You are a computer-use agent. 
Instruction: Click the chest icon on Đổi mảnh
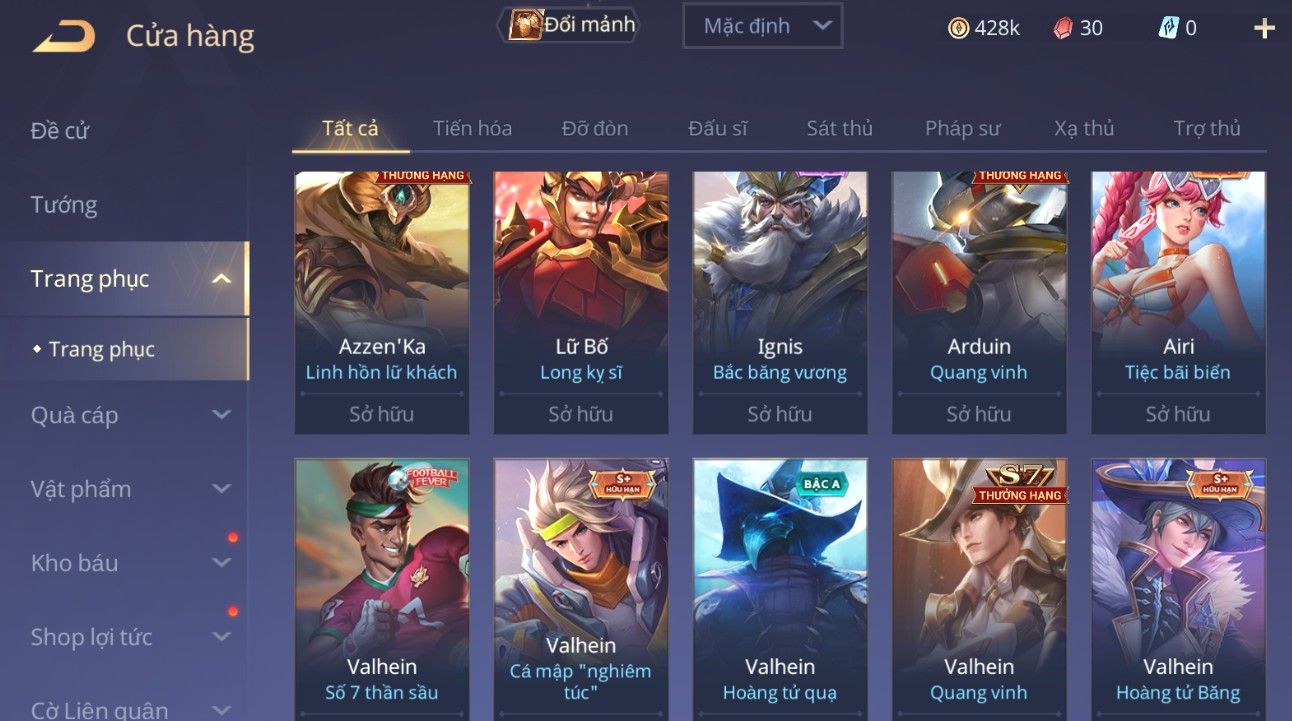pyautogui.click(x=525, y=25)
